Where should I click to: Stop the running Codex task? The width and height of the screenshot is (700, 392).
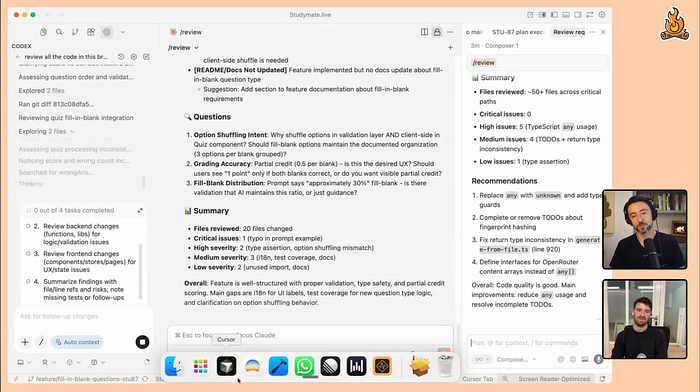[x=142, y=342]
